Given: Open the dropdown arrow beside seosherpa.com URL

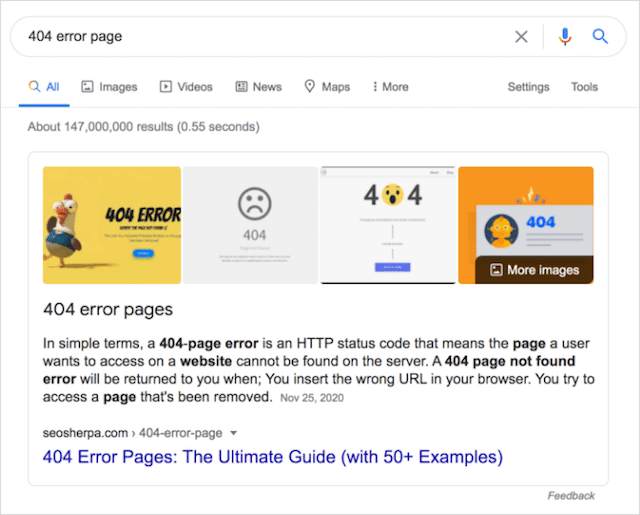Looking at the screenshot, I should pyautogui.click(x=233, y=433).
